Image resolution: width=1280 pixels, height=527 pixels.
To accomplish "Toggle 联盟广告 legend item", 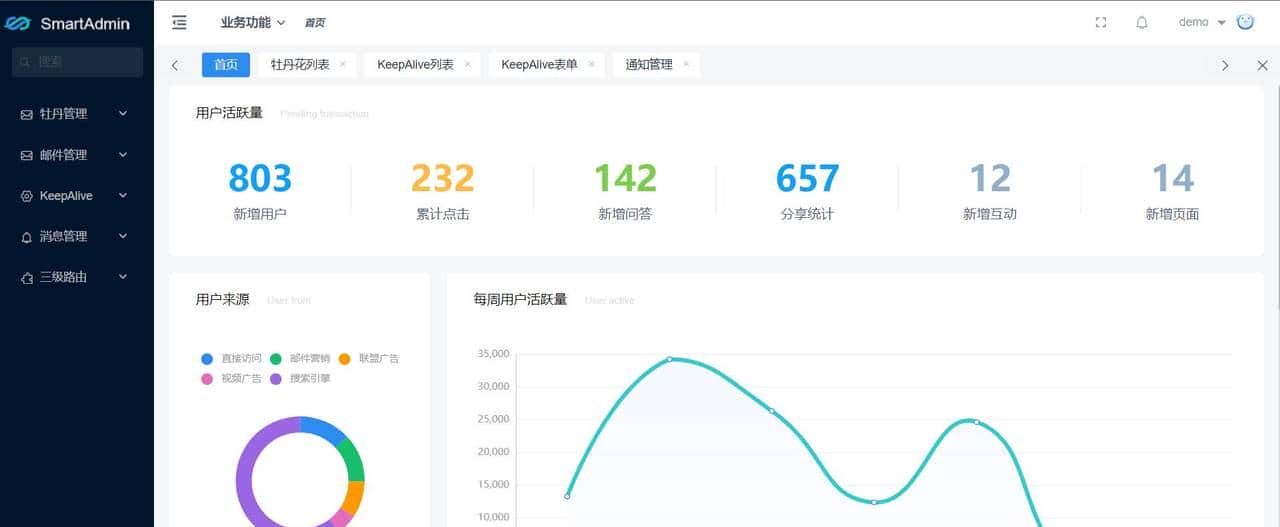I will 369,358.
